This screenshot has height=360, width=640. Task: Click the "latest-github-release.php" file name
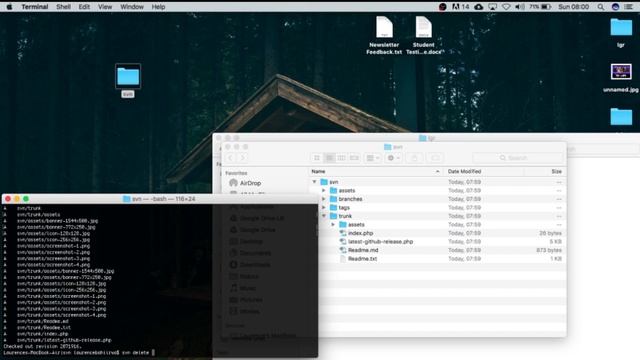point(380,242)
